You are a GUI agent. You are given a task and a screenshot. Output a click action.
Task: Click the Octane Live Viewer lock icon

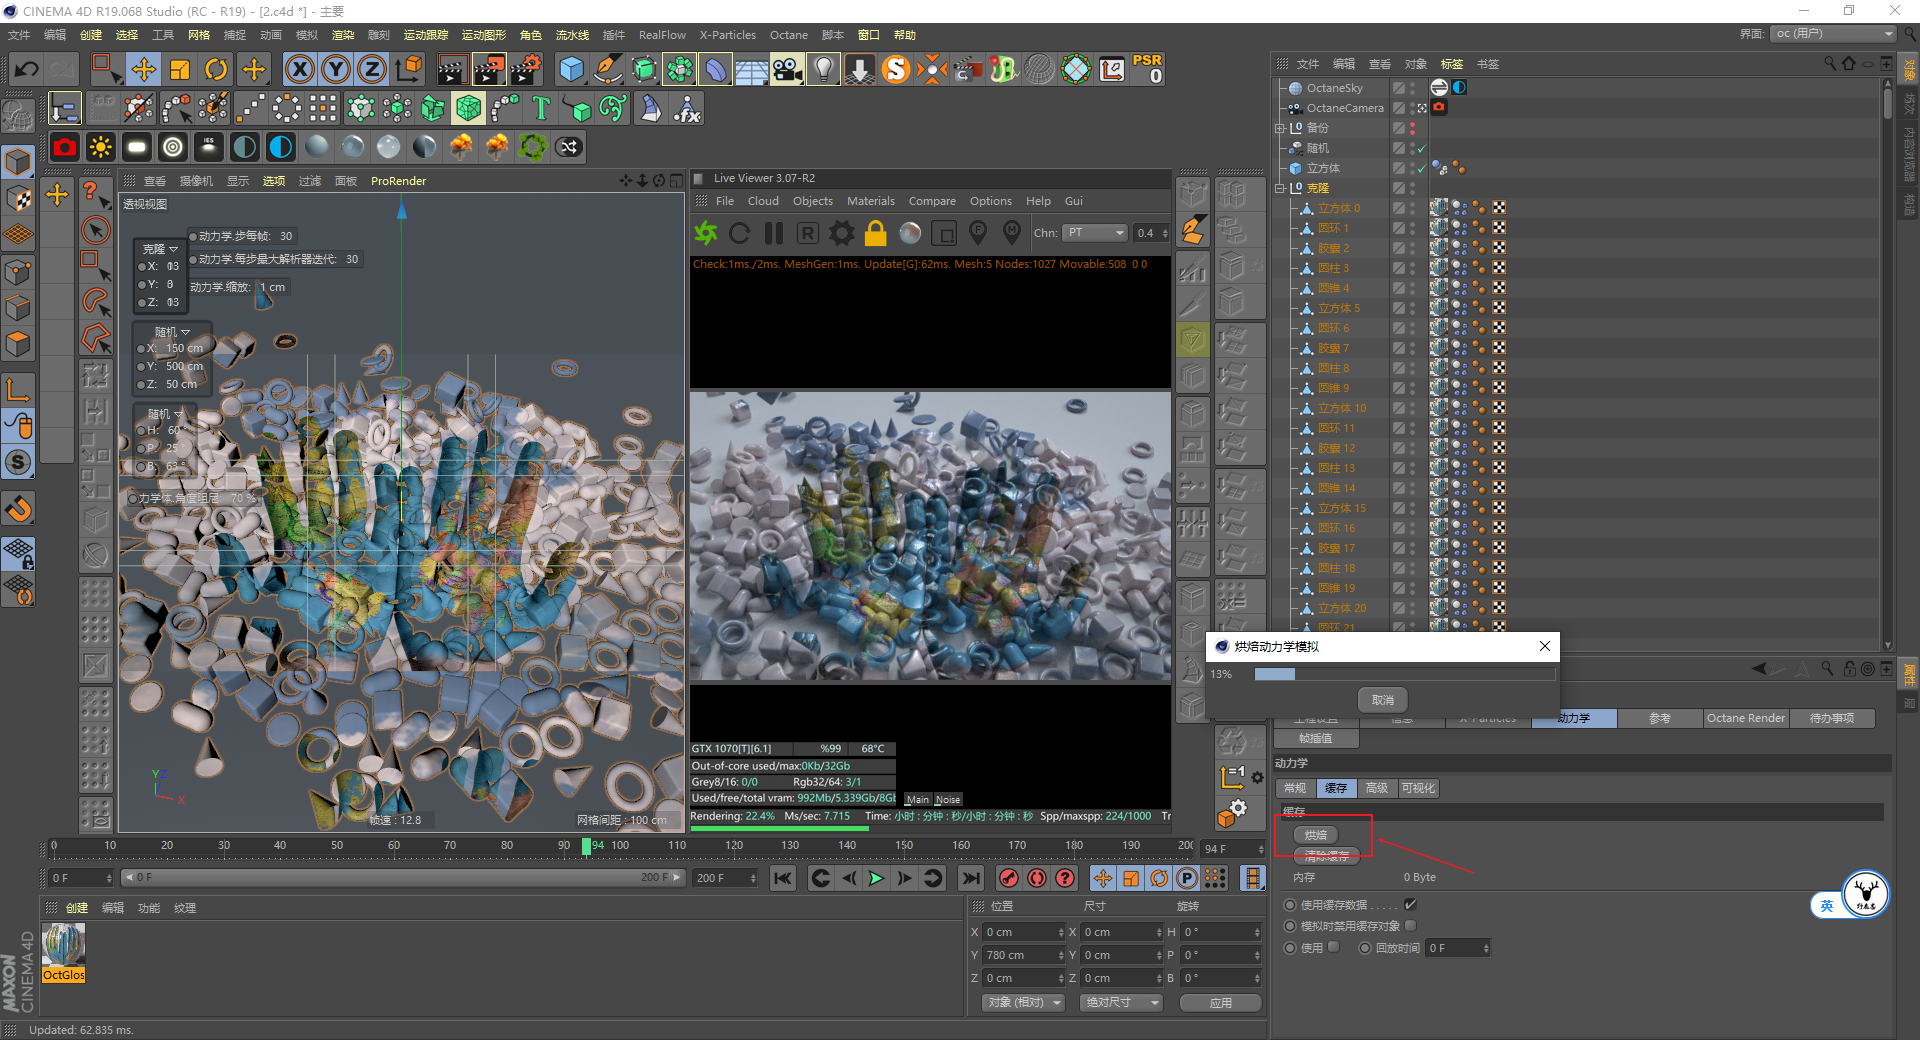[875, 233]
